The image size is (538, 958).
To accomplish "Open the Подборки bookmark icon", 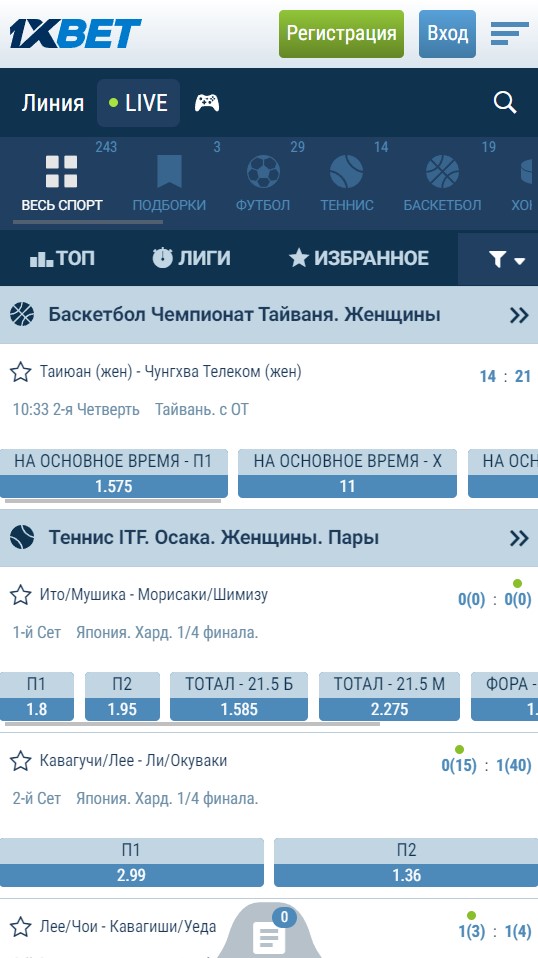I will click(169, 172).
